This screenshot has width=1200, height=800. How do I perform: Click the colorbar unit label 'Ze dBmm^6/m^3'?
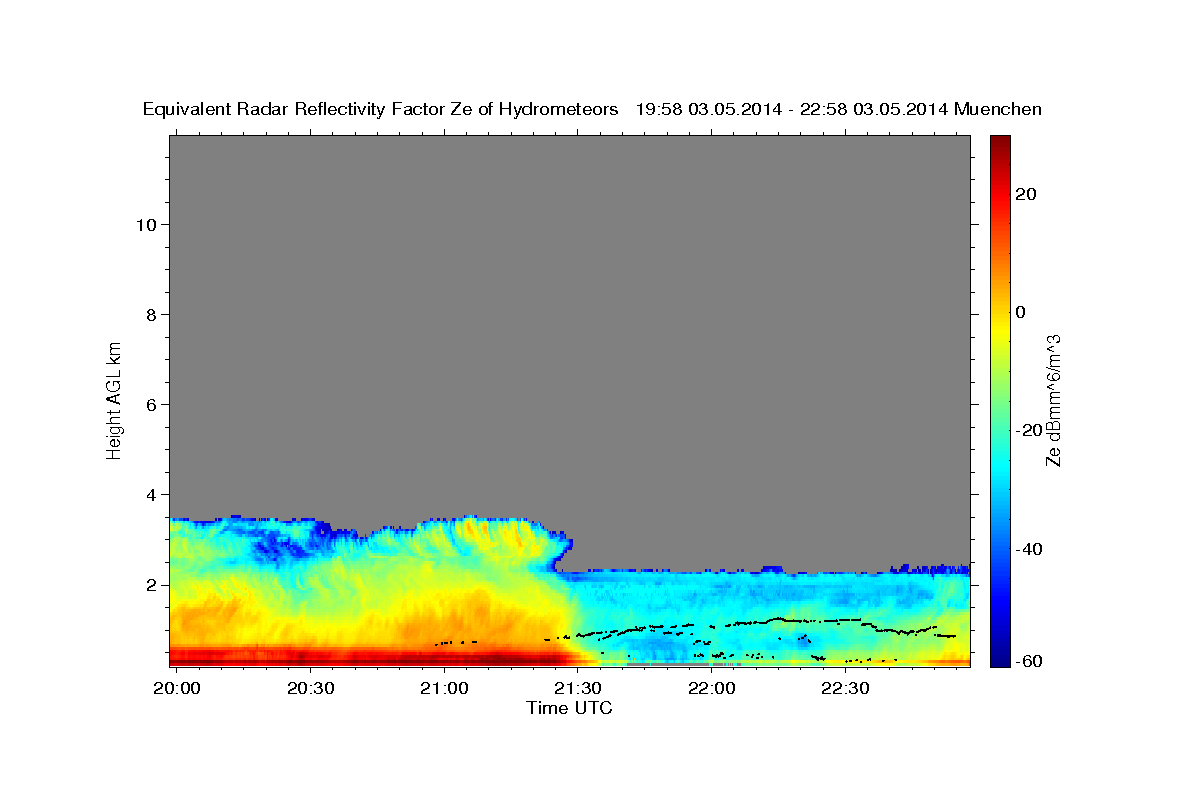1053,400
